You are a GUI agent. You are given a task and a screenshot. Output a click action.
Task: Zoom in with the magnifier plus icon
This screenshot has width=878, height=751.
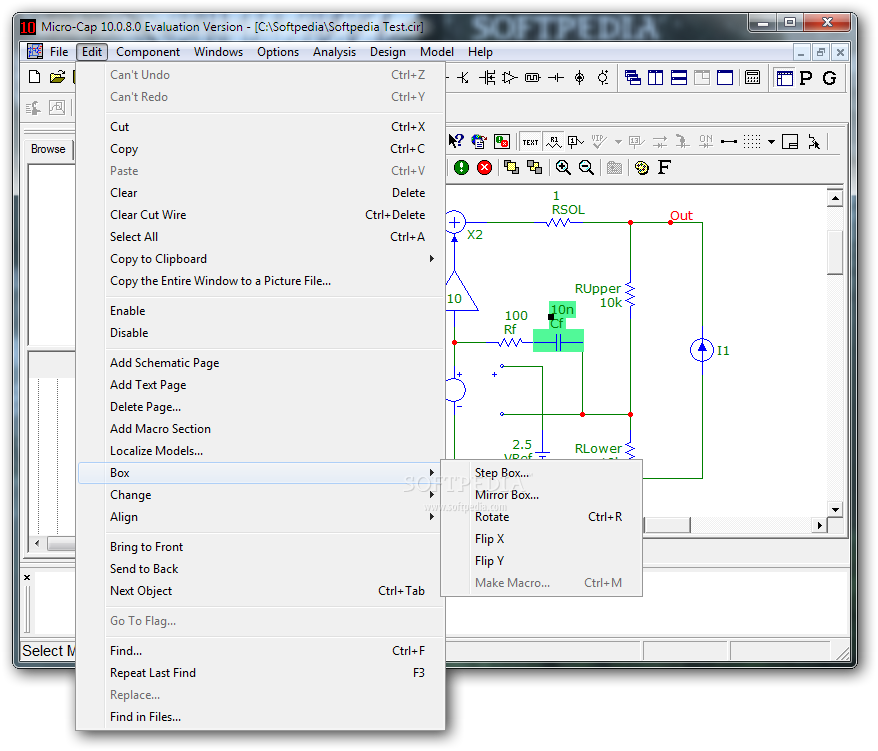pos(563,167)
